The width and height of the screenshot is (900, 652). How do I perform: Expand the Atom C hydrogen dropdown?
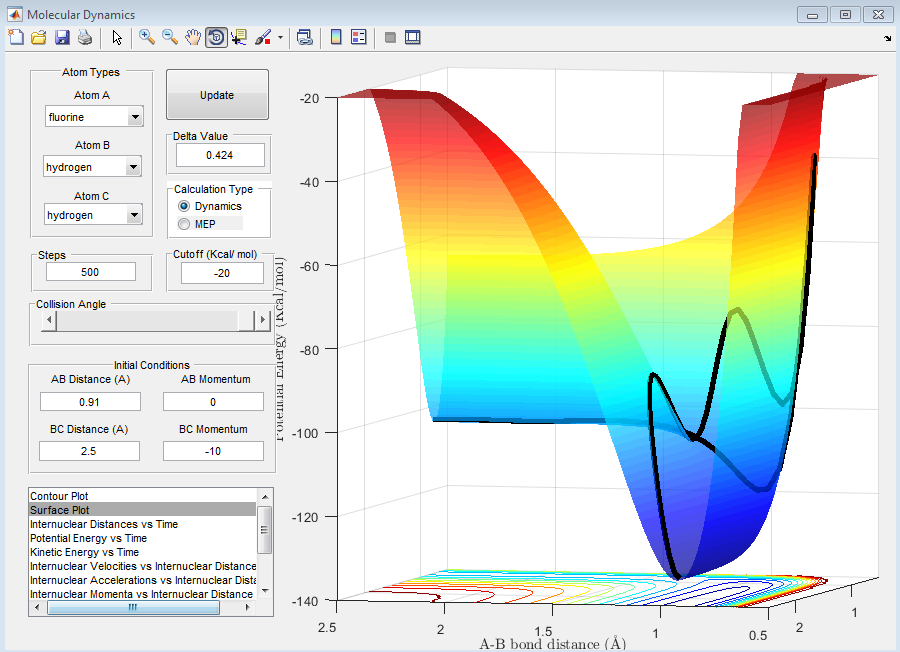pyautogui.click(x=93, y=216)
